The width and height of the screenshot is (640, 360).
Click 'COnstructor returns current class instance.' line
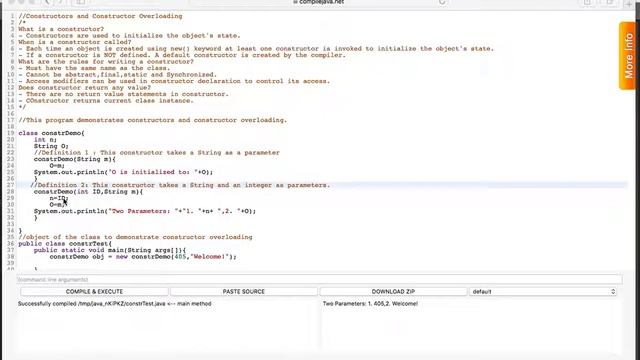click(106, 101)
